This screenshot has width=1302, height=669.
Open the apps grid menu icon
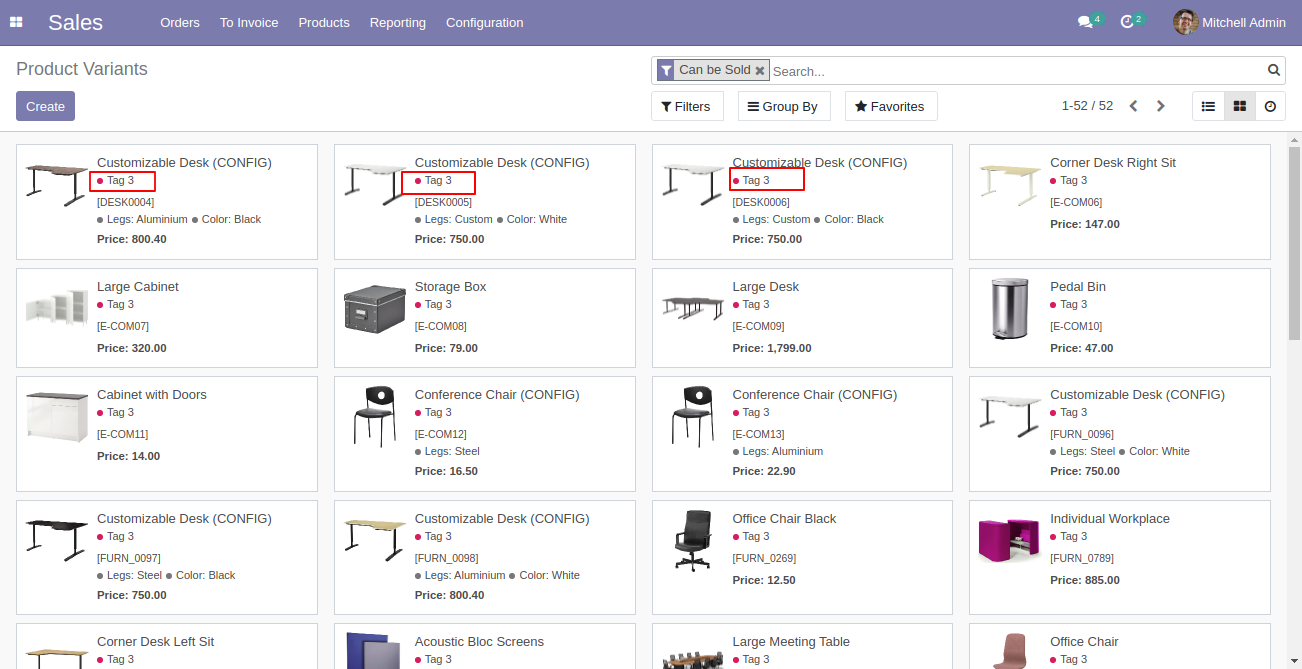click(16, 22)
